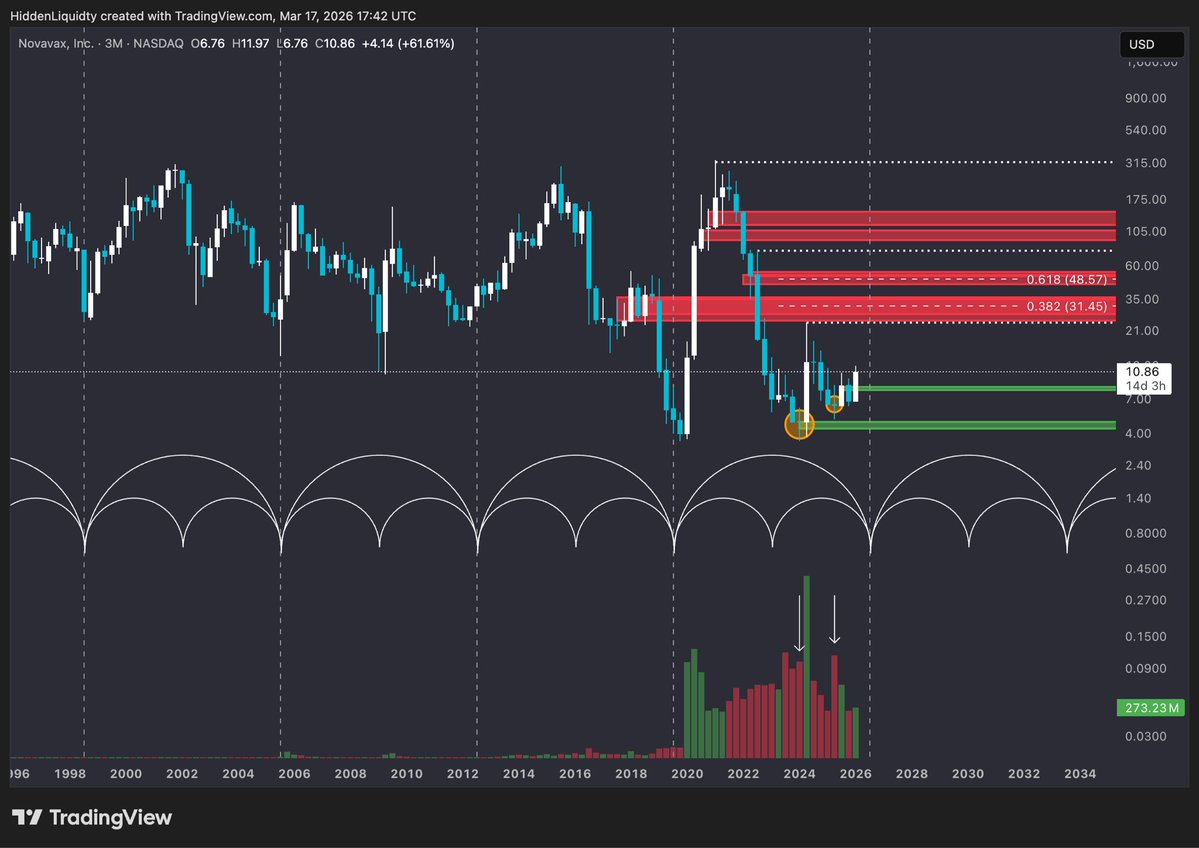The width and height of the screenshot is (1199, 848).
Task: Click the open value O6.76
Action: [x=208, y=44]
